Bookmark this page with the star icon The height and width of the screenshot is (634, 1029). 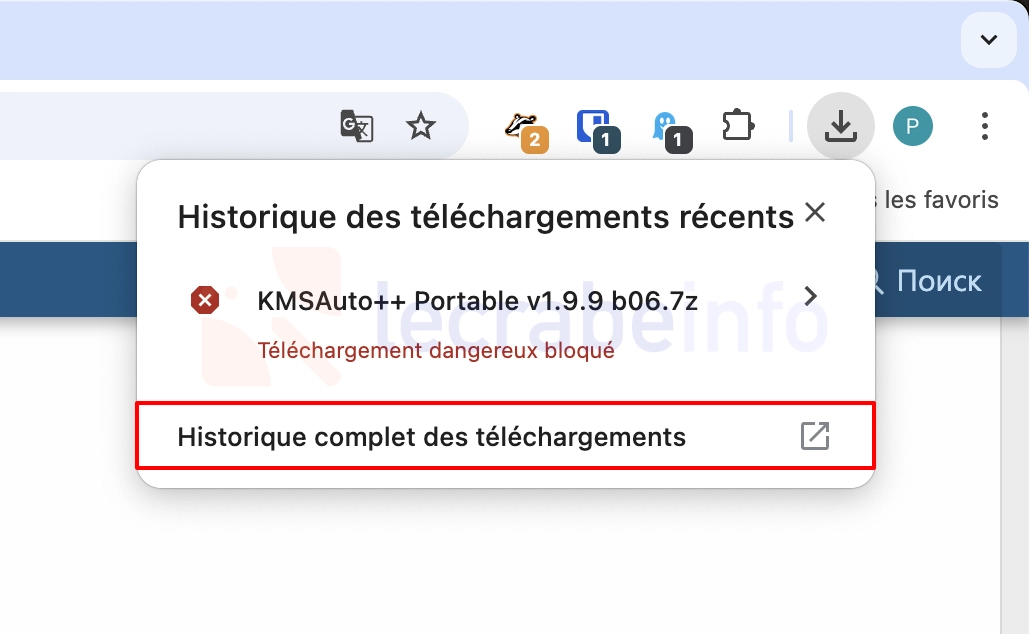(x=421, y=126)
